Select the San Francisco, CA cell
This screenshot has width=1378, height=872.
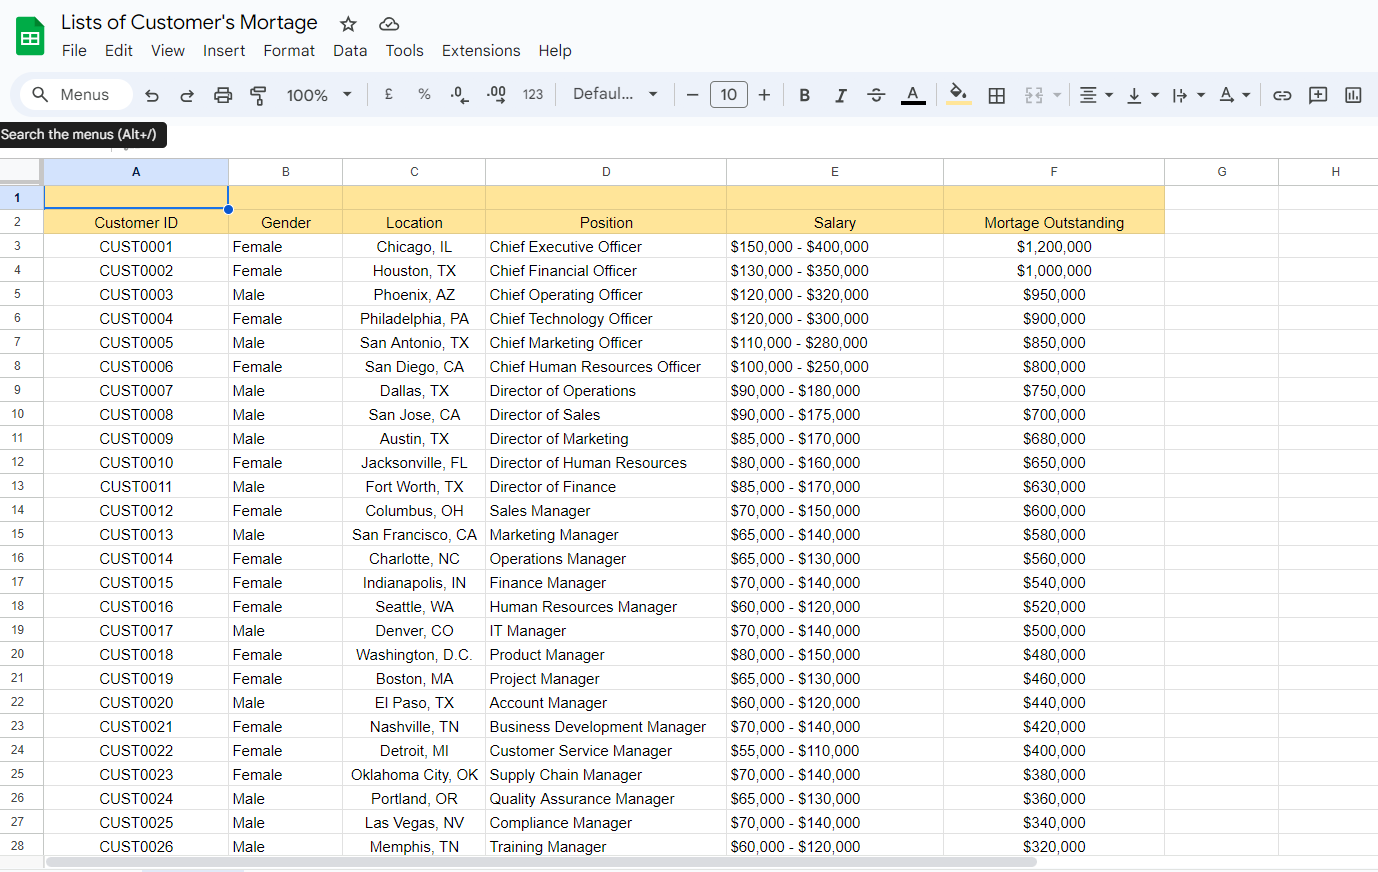pos(414,534)
